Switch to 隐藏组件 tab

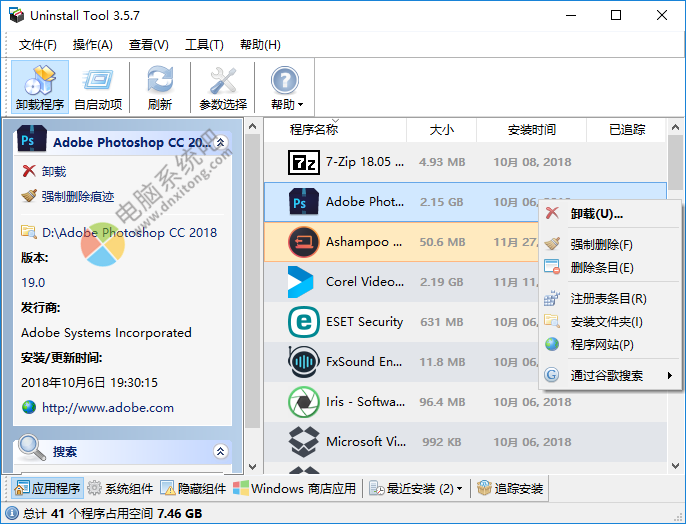coord(193,488)
